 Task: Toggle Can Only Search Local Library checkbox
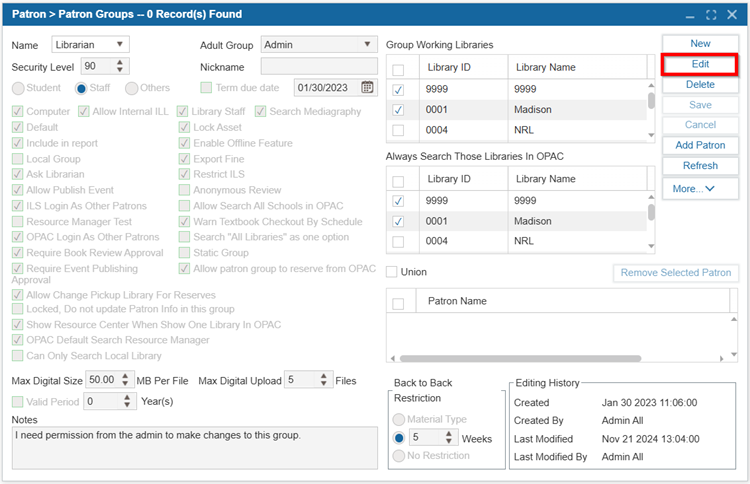click(x=17, y=355)
